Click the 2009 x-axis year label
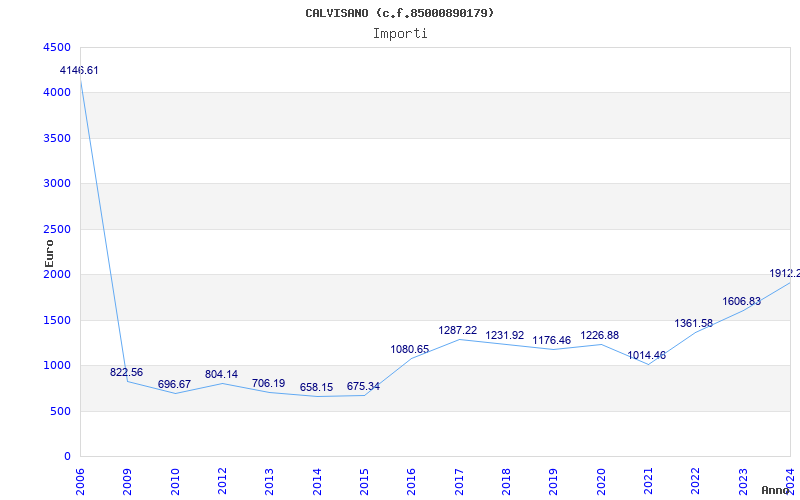Screen dimensions: 800x500 point(128,481)
